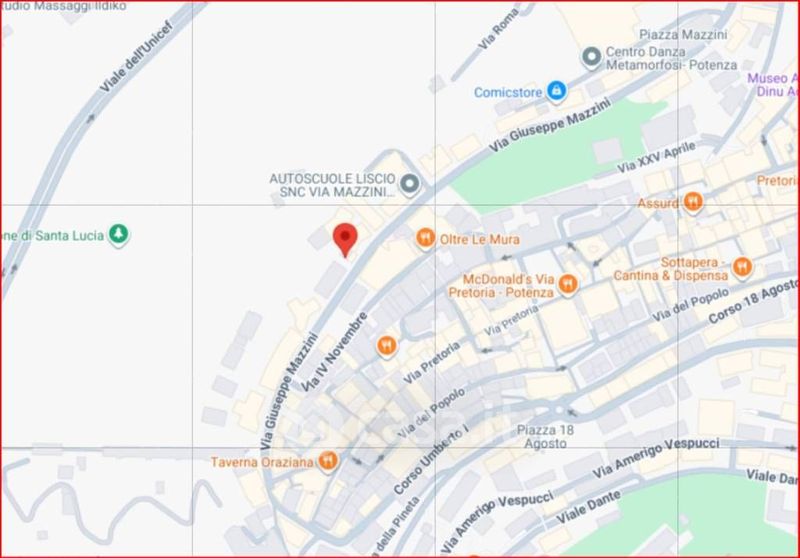Open the Assurd restaurant pin icon
This screenshot has width=800, height=558.
(692, 202)
